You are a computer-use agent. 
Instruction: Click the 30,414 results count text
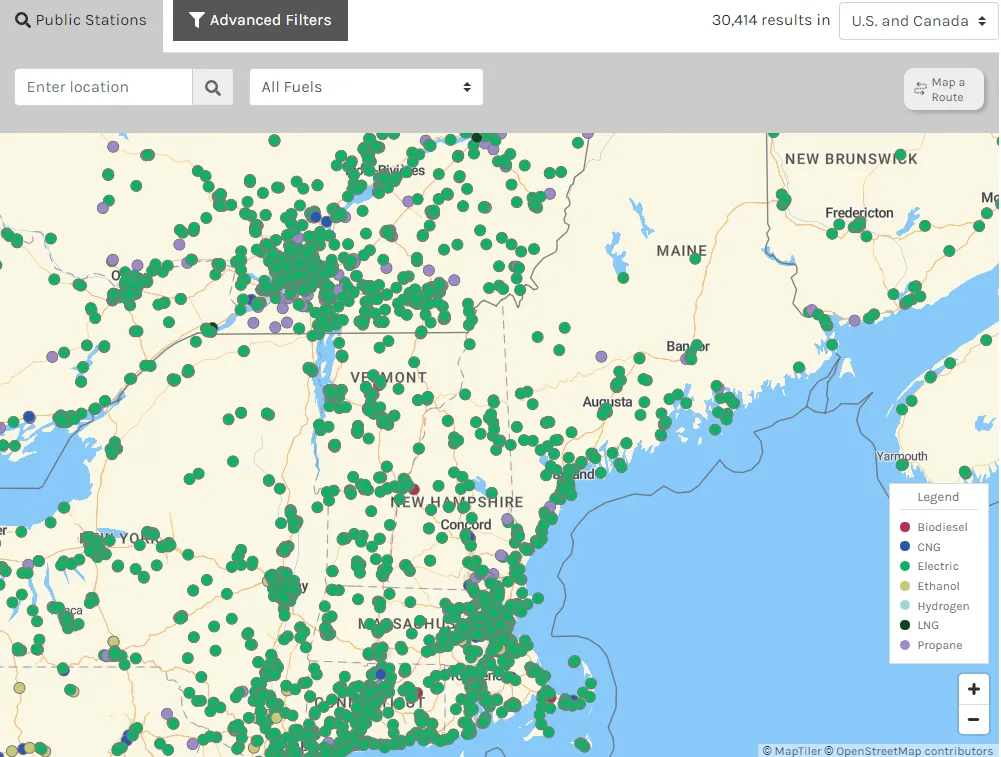click(771, 20)
